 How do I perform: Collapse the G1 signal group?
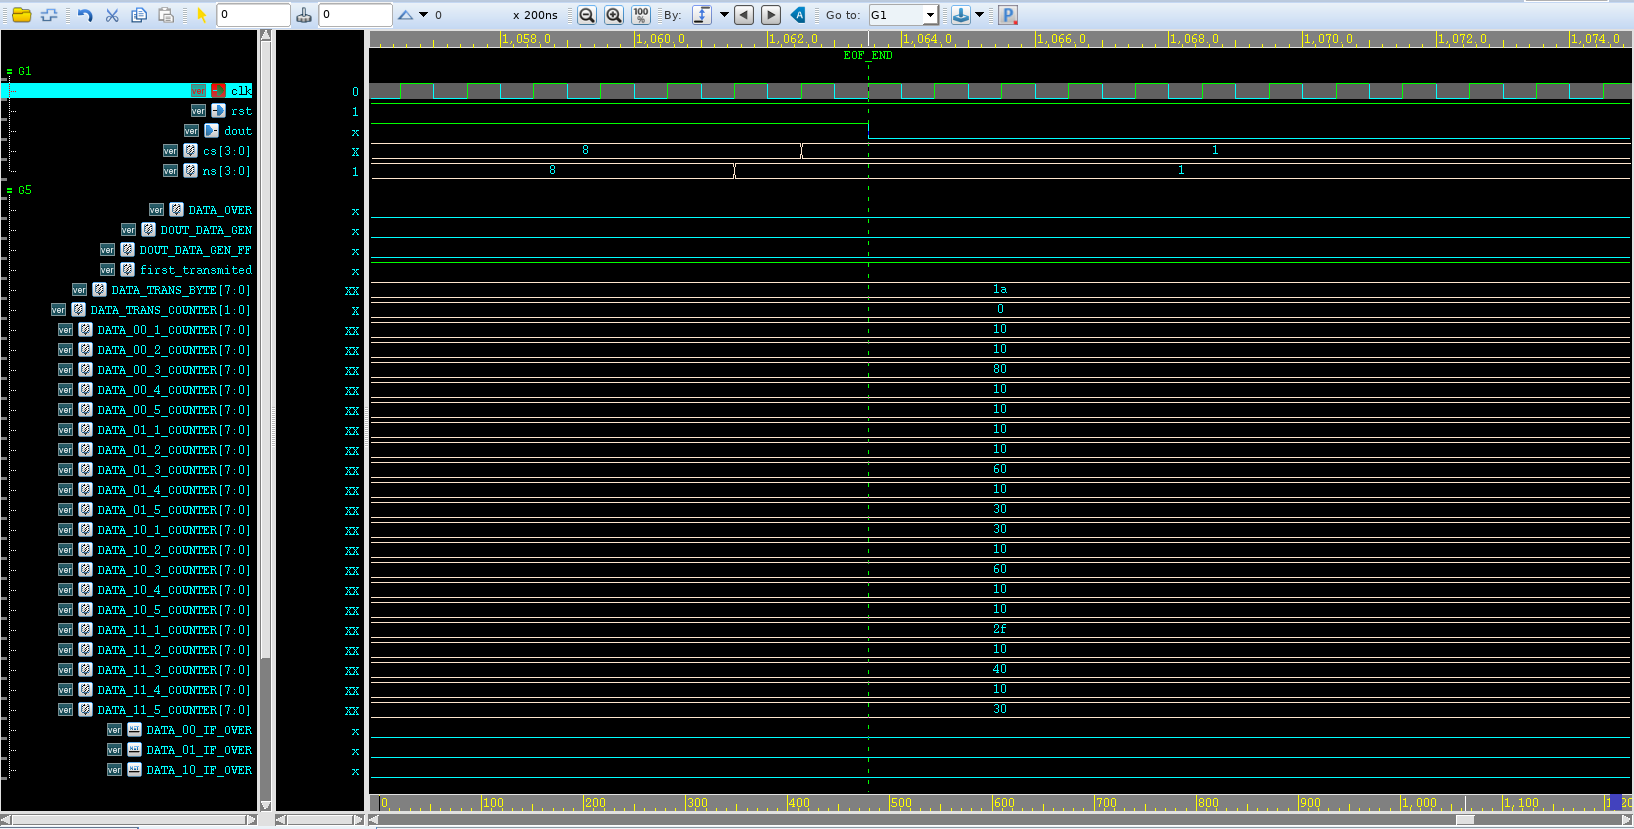point(9,72)
